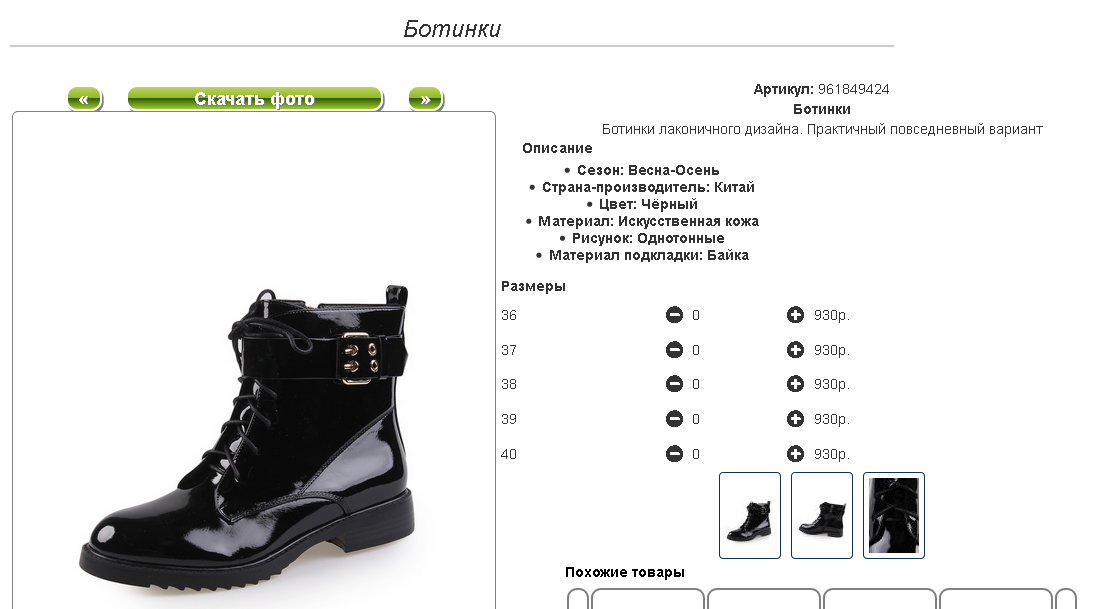This screenshot has width=1095, height=609.
Task: Decrease quantity for size 37
Action: click(x=674, y=349)
